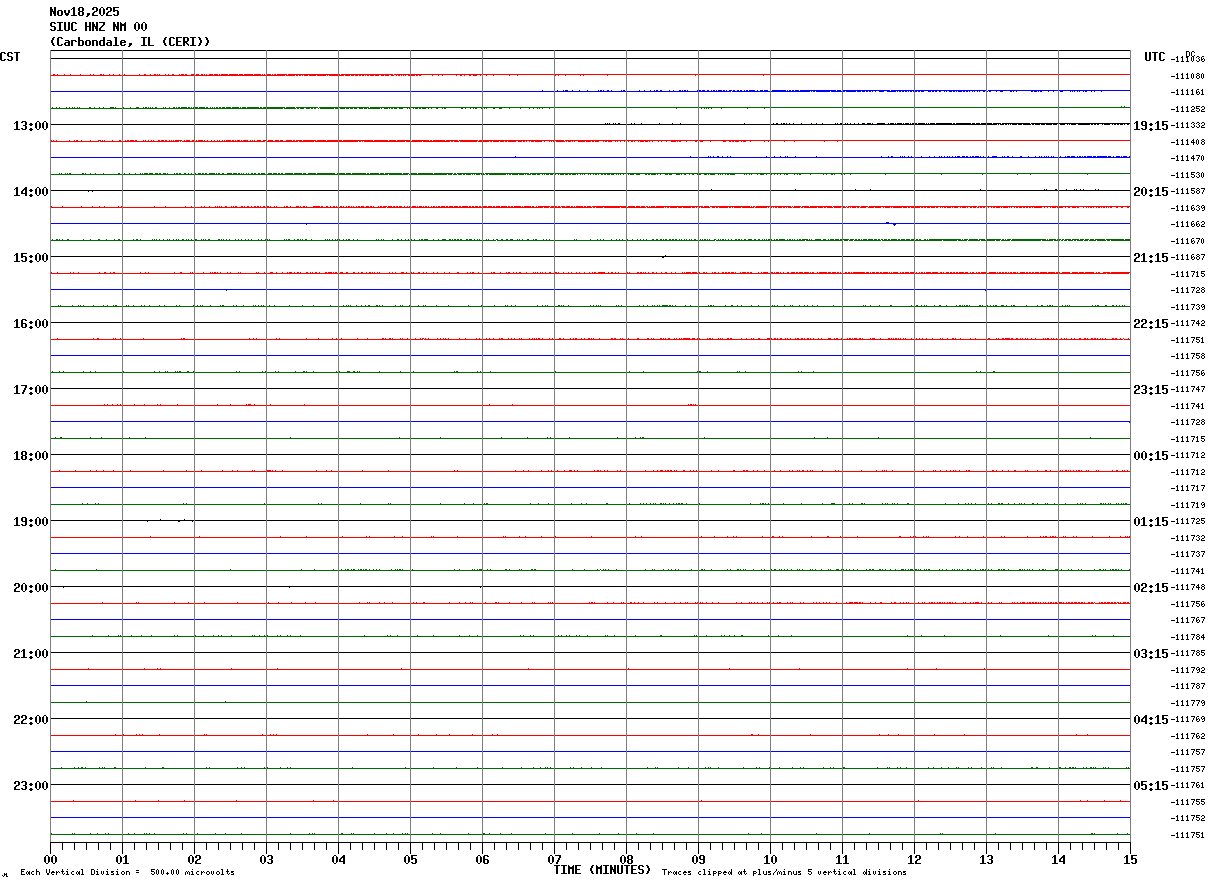Image resolution: width=1210 pixels, height=886 pixels.
Task: Select the 23:00 CST row label
Action: [30, 786]
